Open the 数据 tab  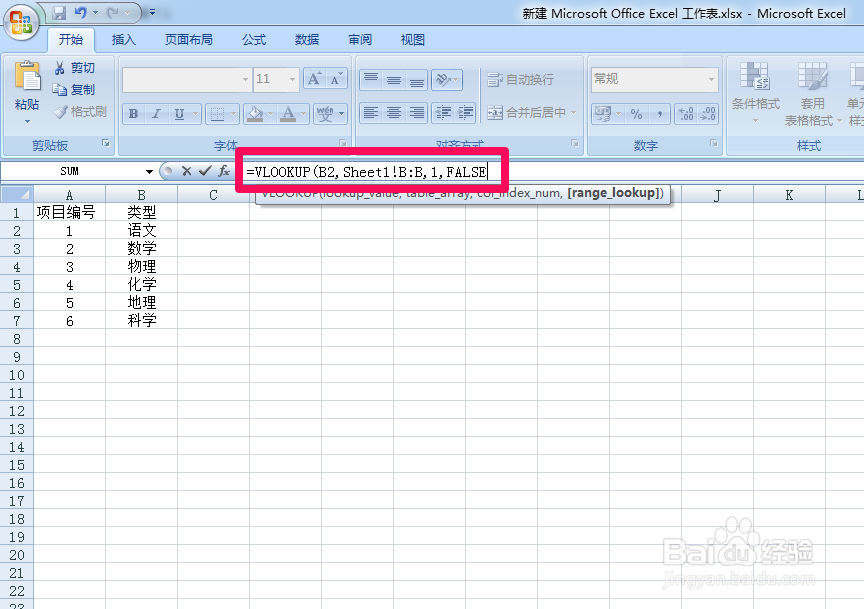point(307,40)
